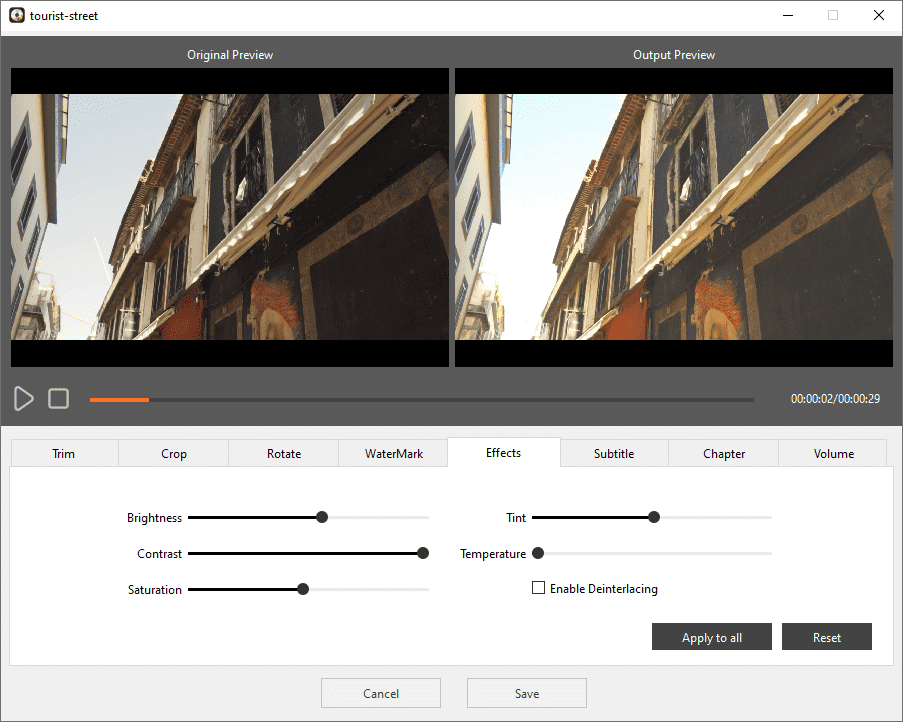Screen dimensions: 903x722
Task: Reset the effects settings
Action: (827, 638)
